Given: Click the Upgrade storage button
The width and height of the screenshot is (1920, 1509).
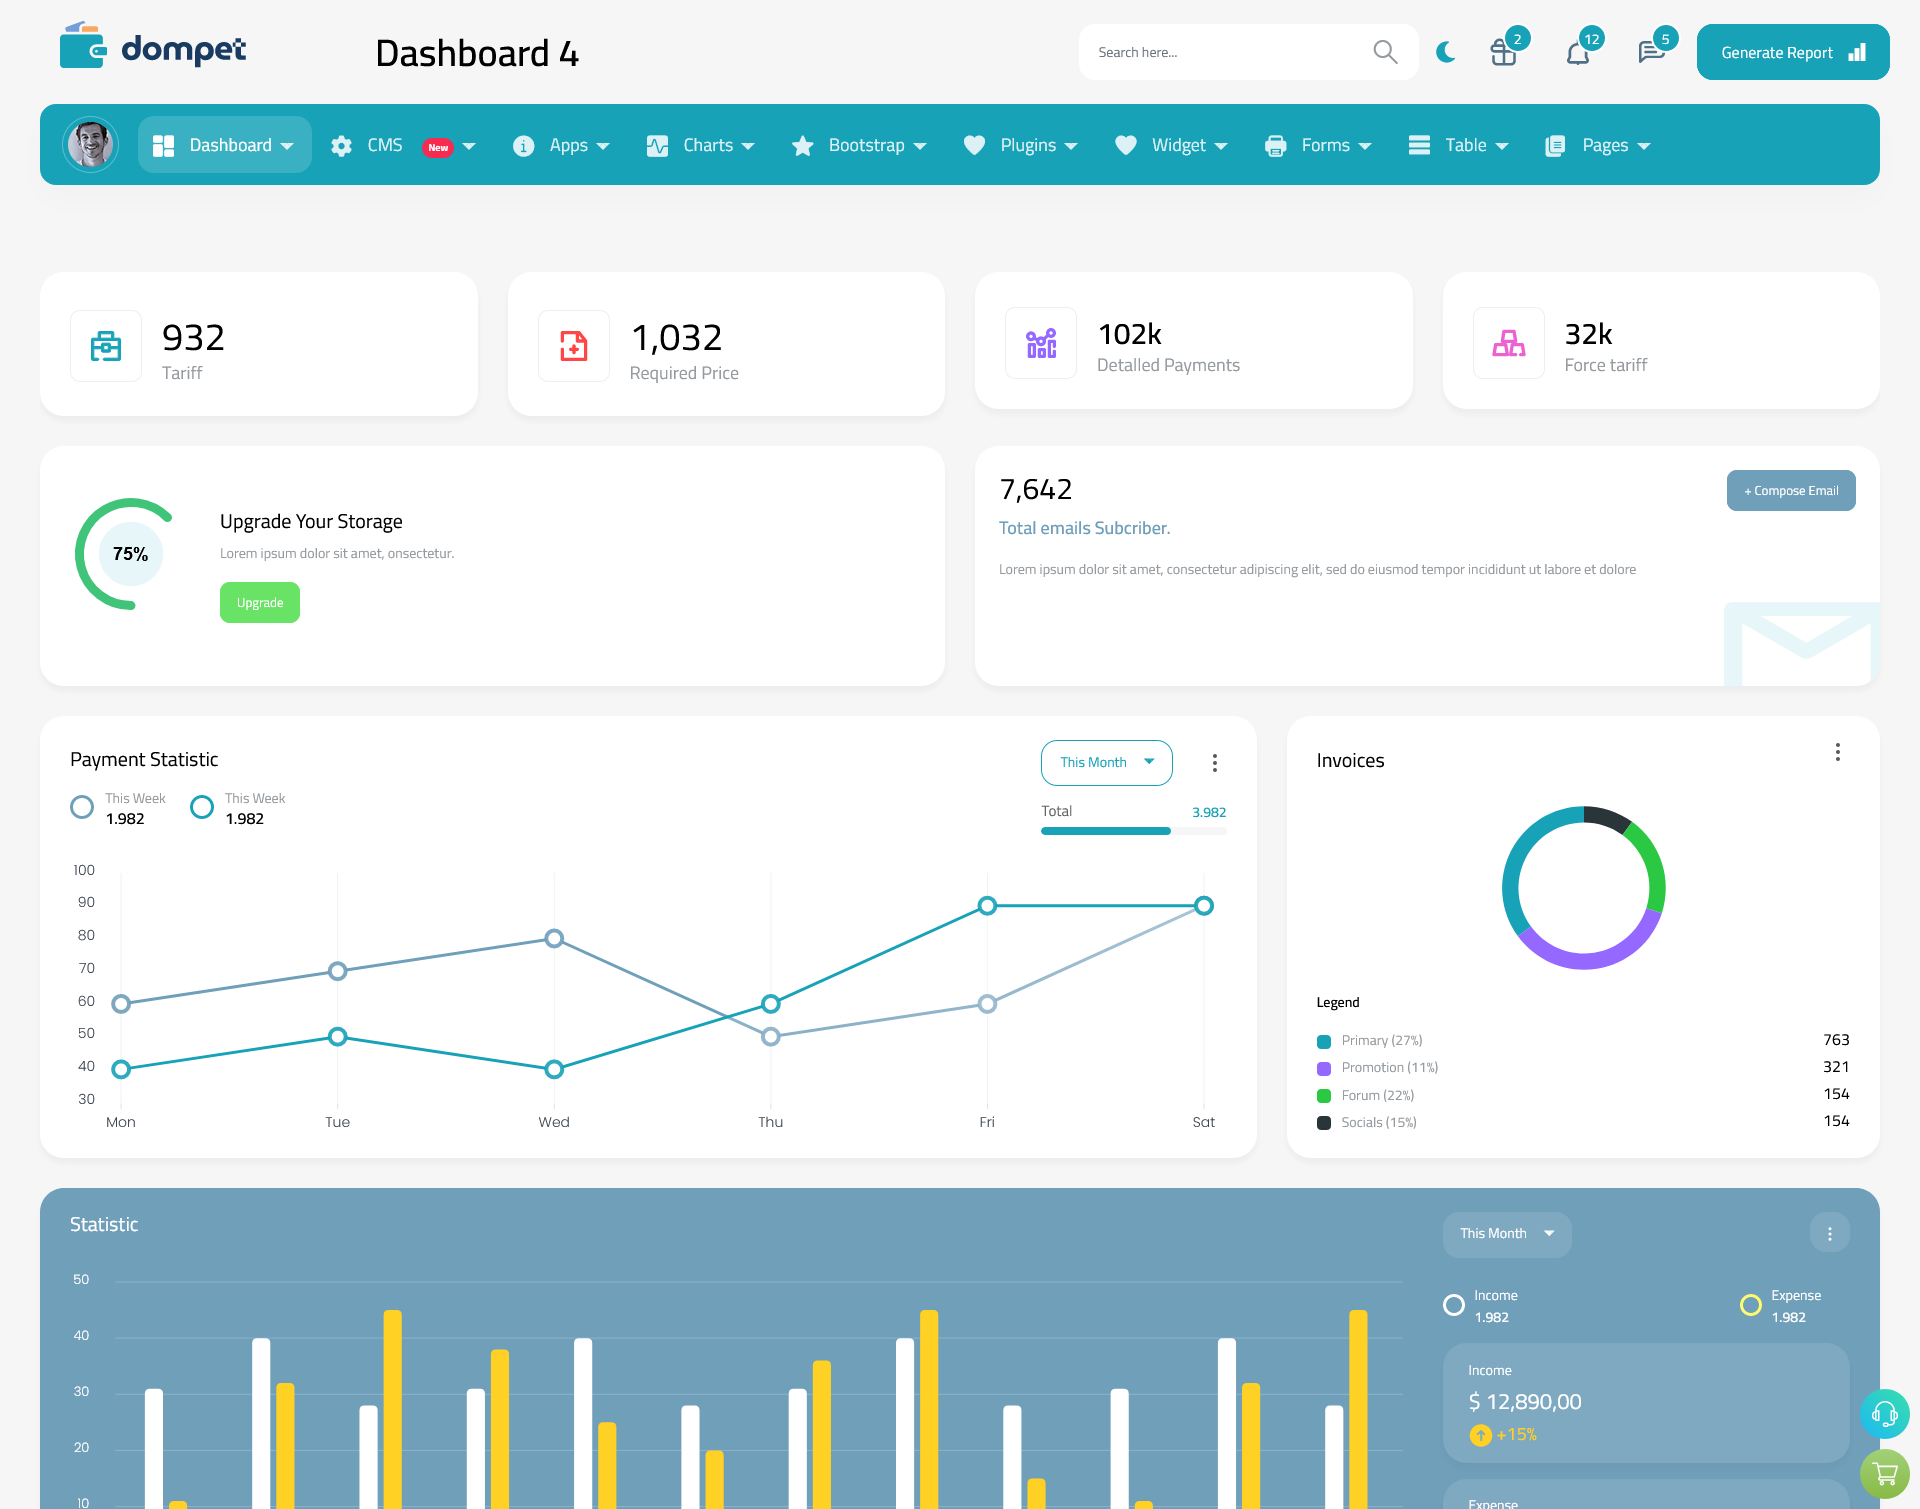Looking at the screenshot, I should [260, 602].
